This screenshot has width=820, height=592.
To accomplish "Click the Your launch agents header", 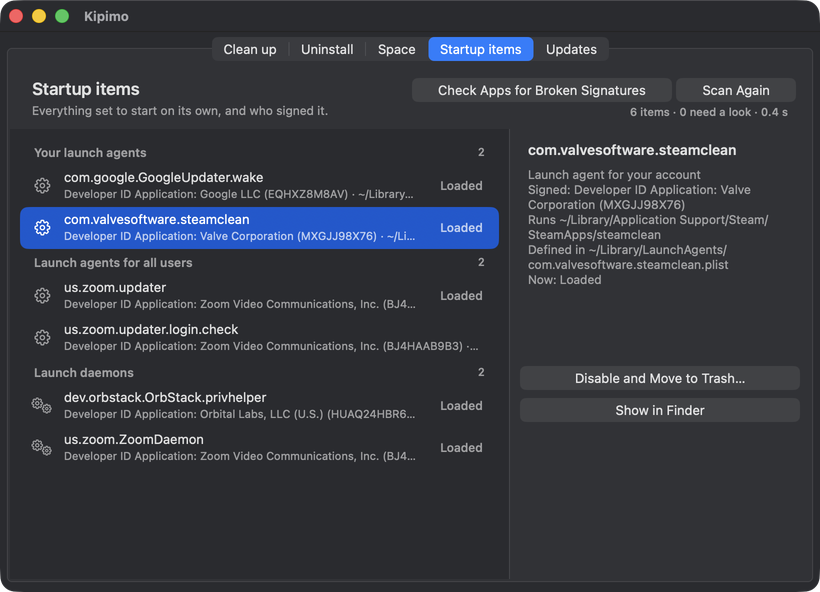I will point(90,153).
